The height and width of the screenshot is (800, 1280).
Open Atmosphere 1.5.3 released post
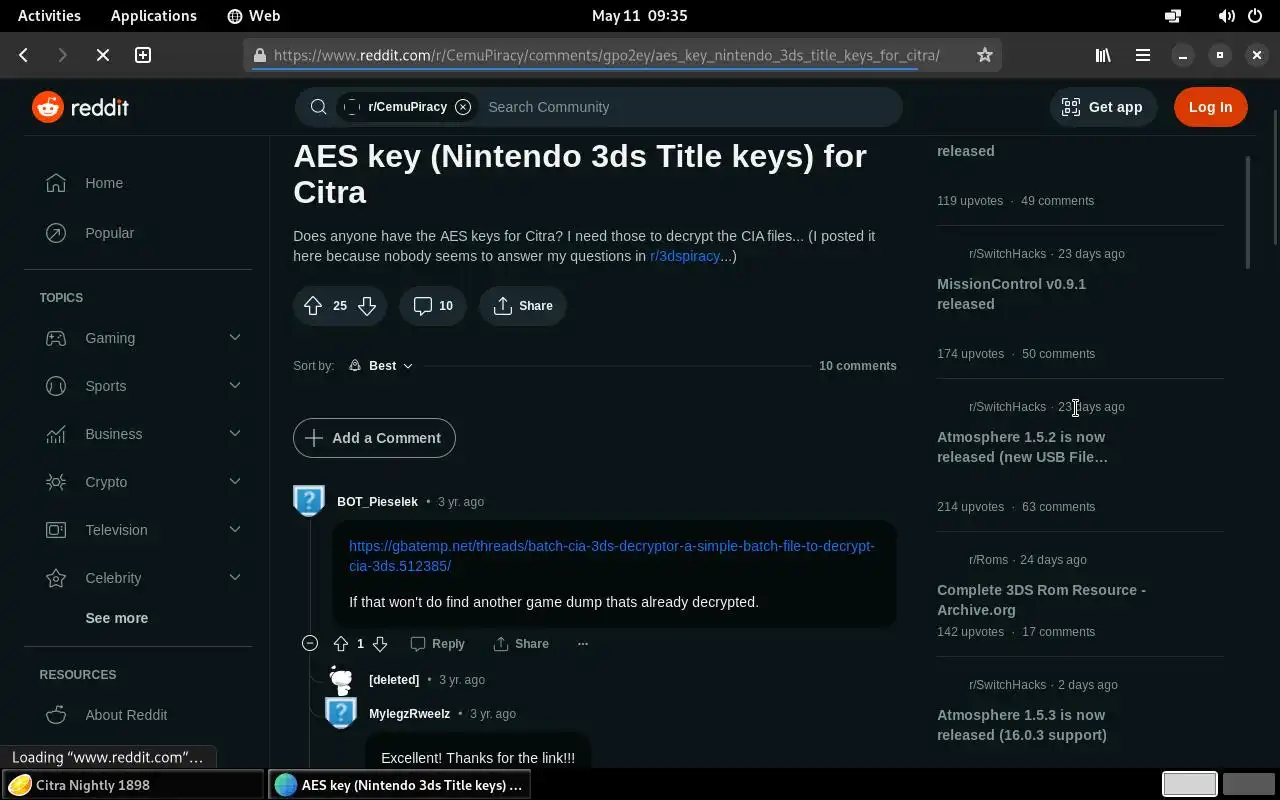(x=1022, y=725)
